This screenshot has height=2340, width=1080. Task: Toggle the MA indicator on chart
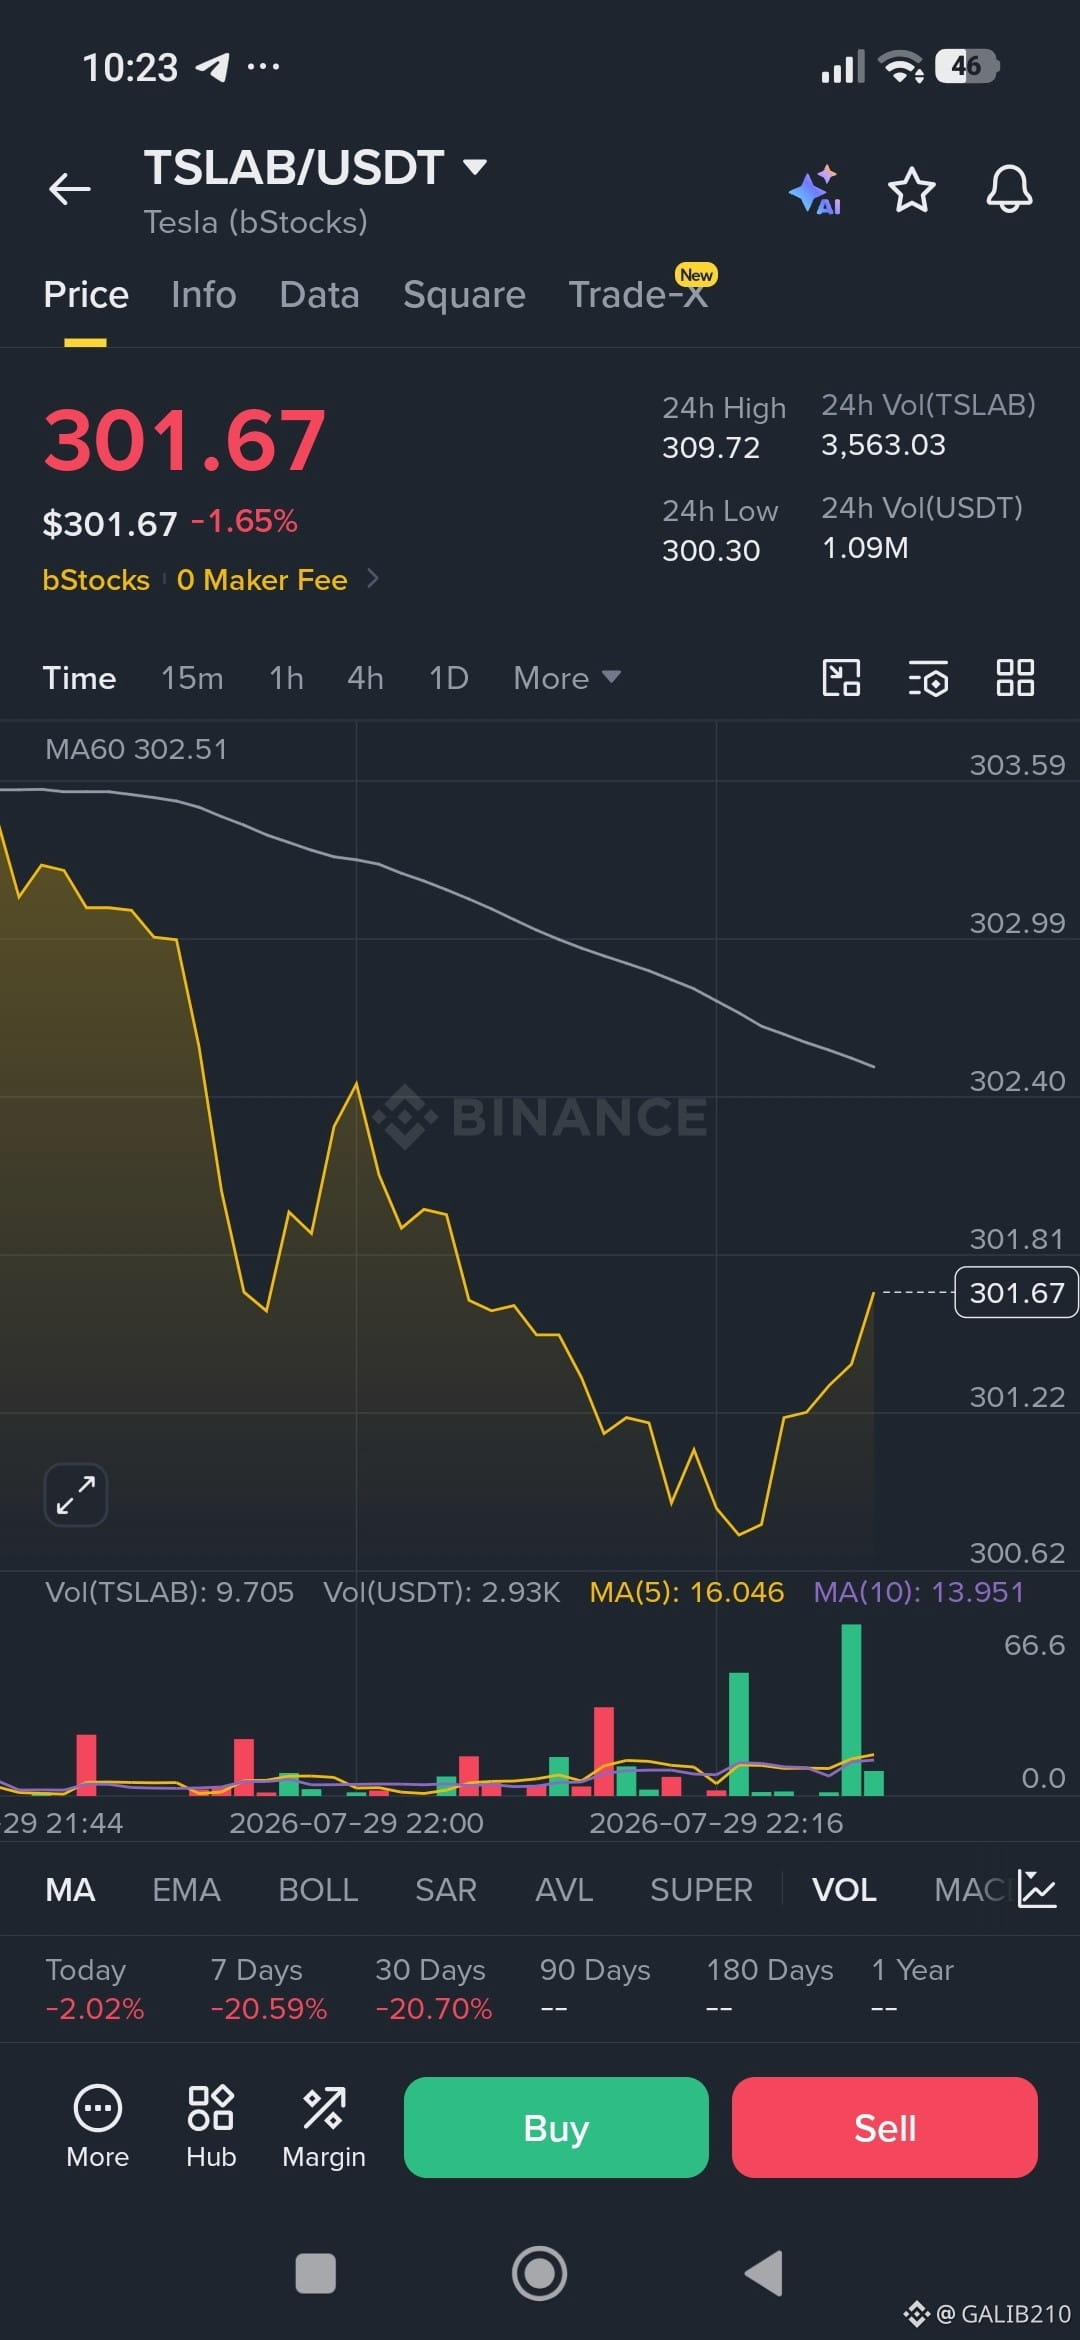(x=71, y=1890)
